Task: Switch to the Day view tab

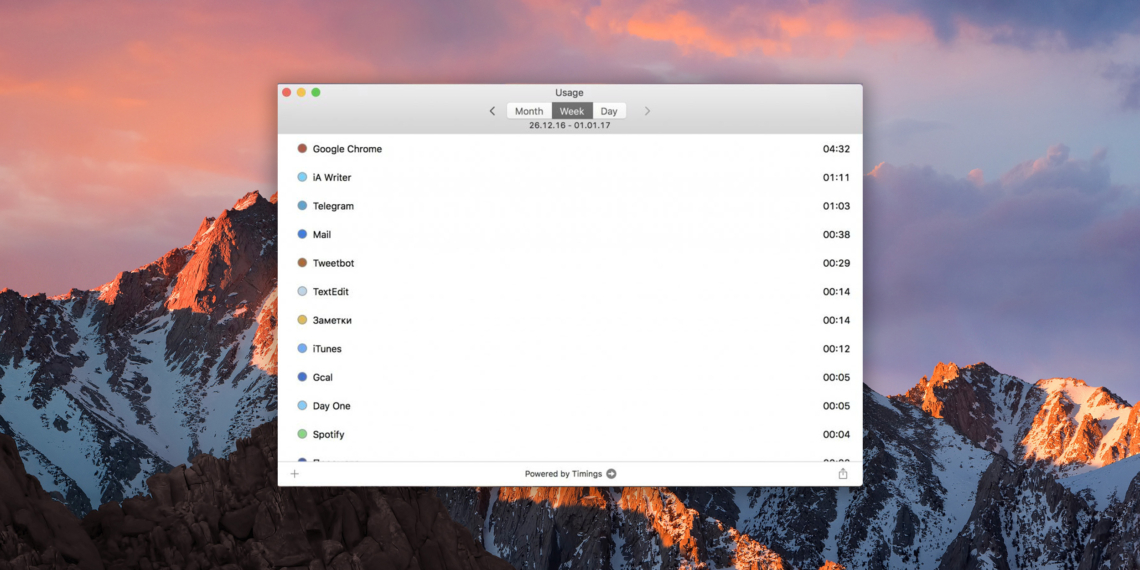Action: pyautogui.click(x=609, y=111)
